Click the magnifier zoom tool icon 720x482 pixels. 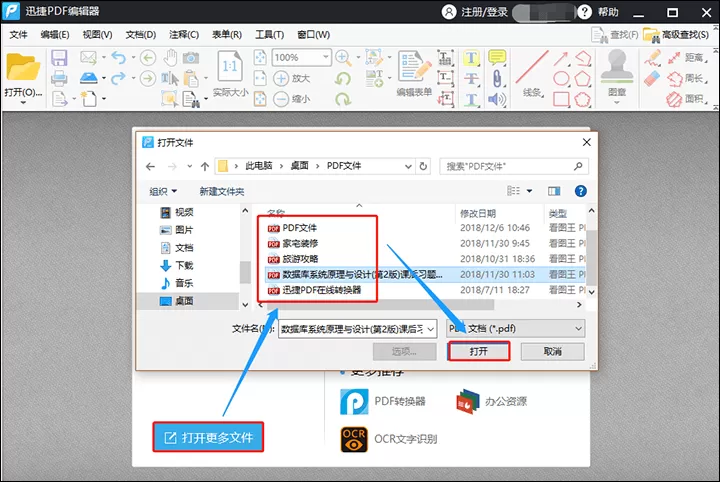tap(343, 57)
